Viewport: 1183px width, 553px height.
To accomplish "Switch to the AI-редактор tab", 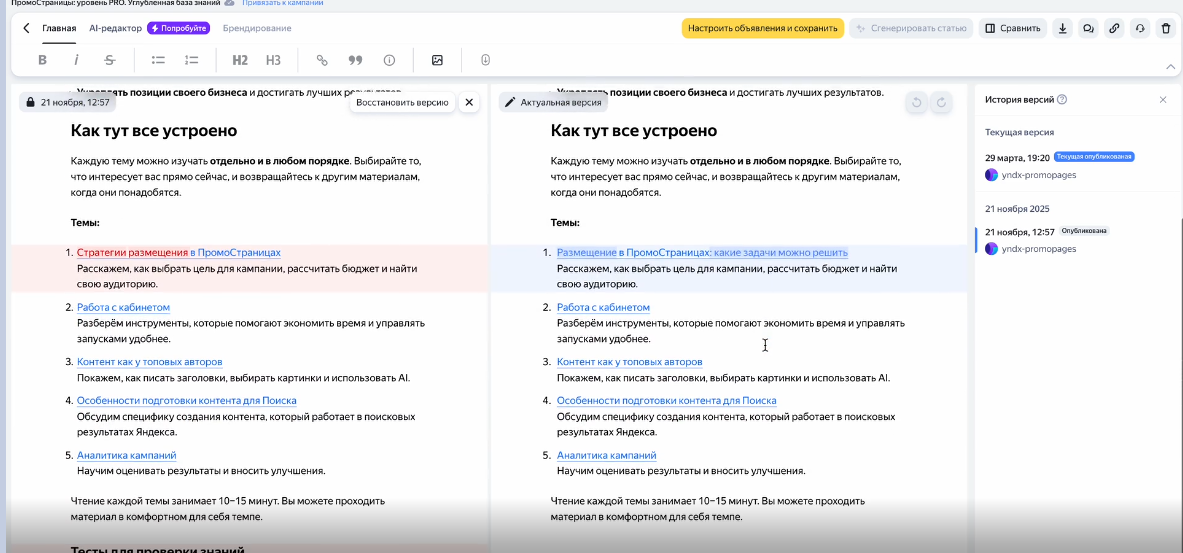I will click(115, 28).
